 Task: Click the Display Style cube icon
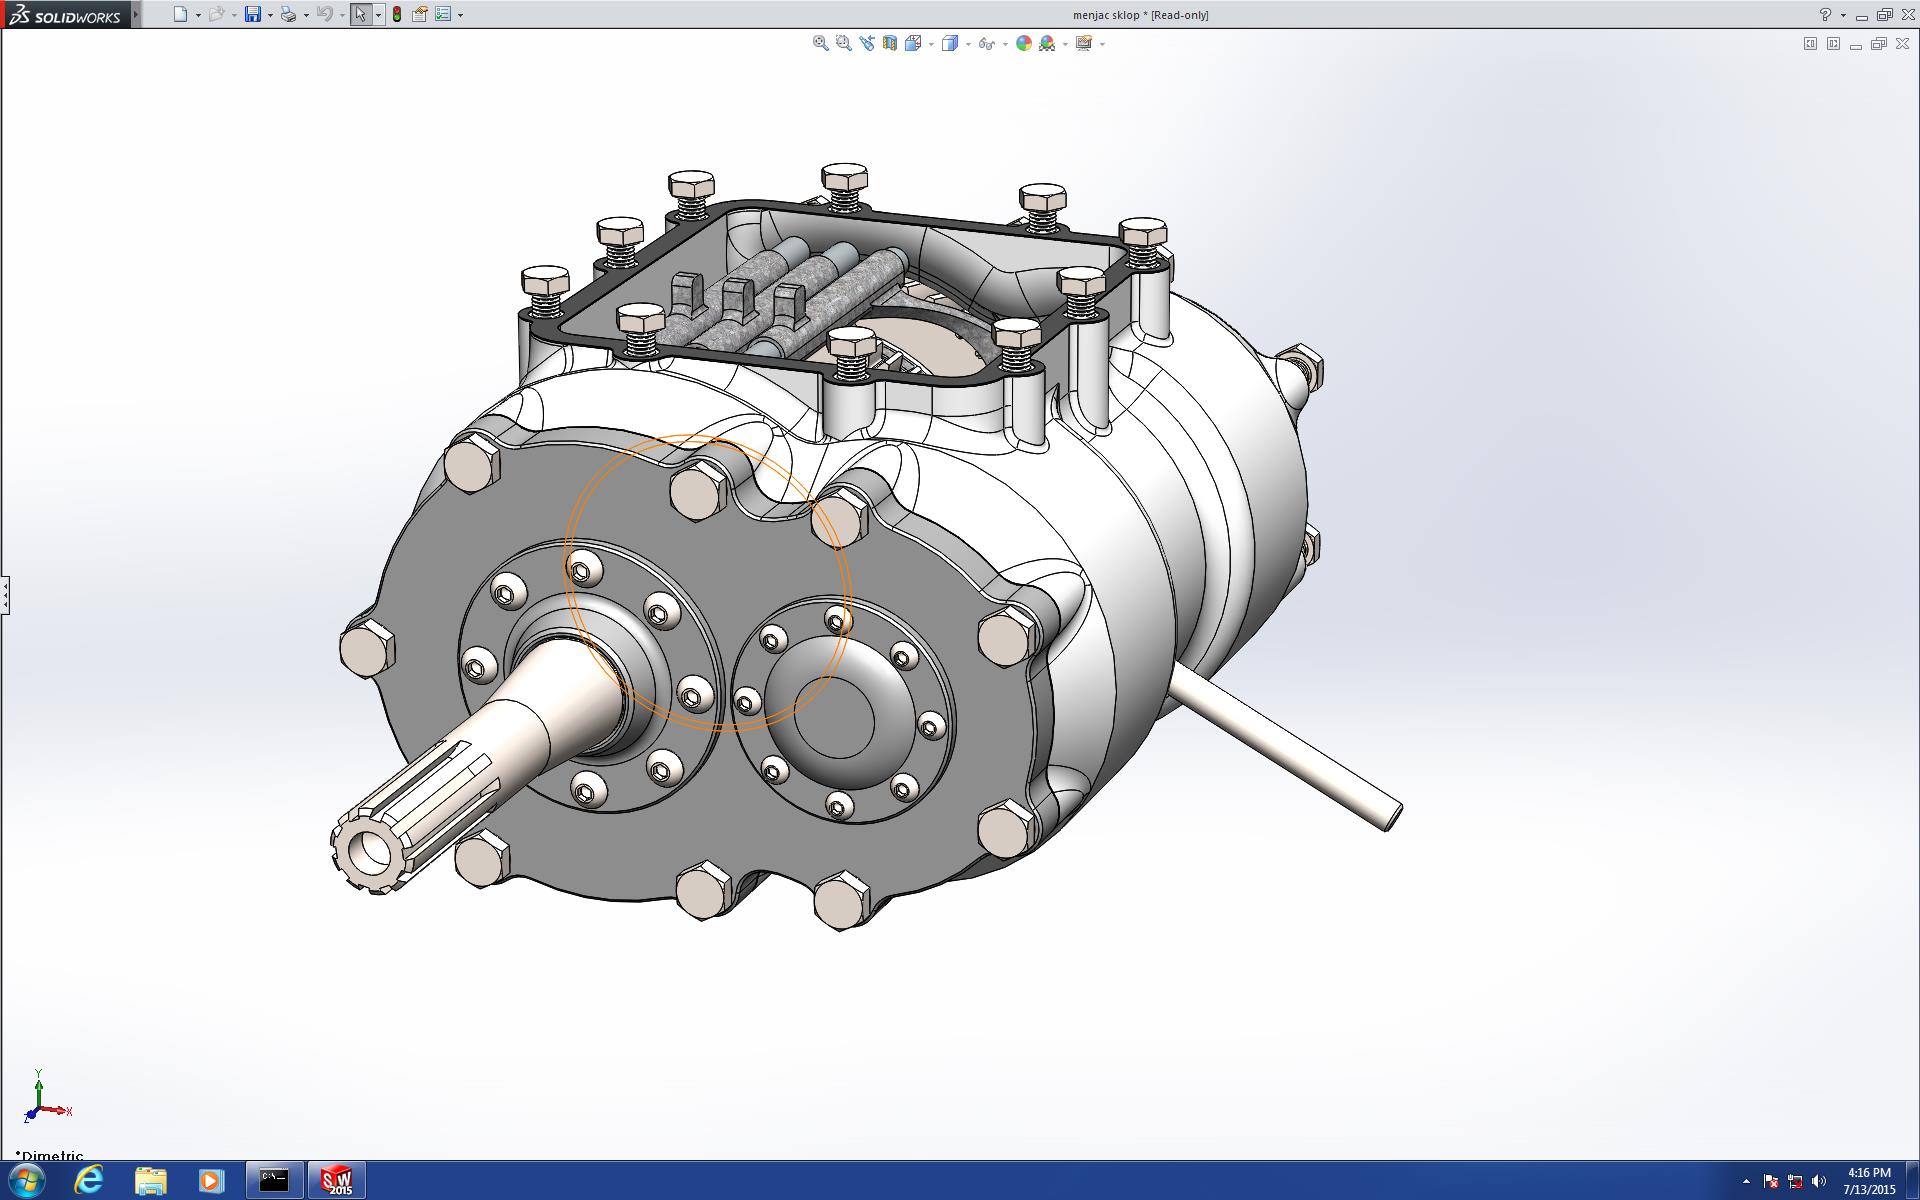tap(949, 43)
